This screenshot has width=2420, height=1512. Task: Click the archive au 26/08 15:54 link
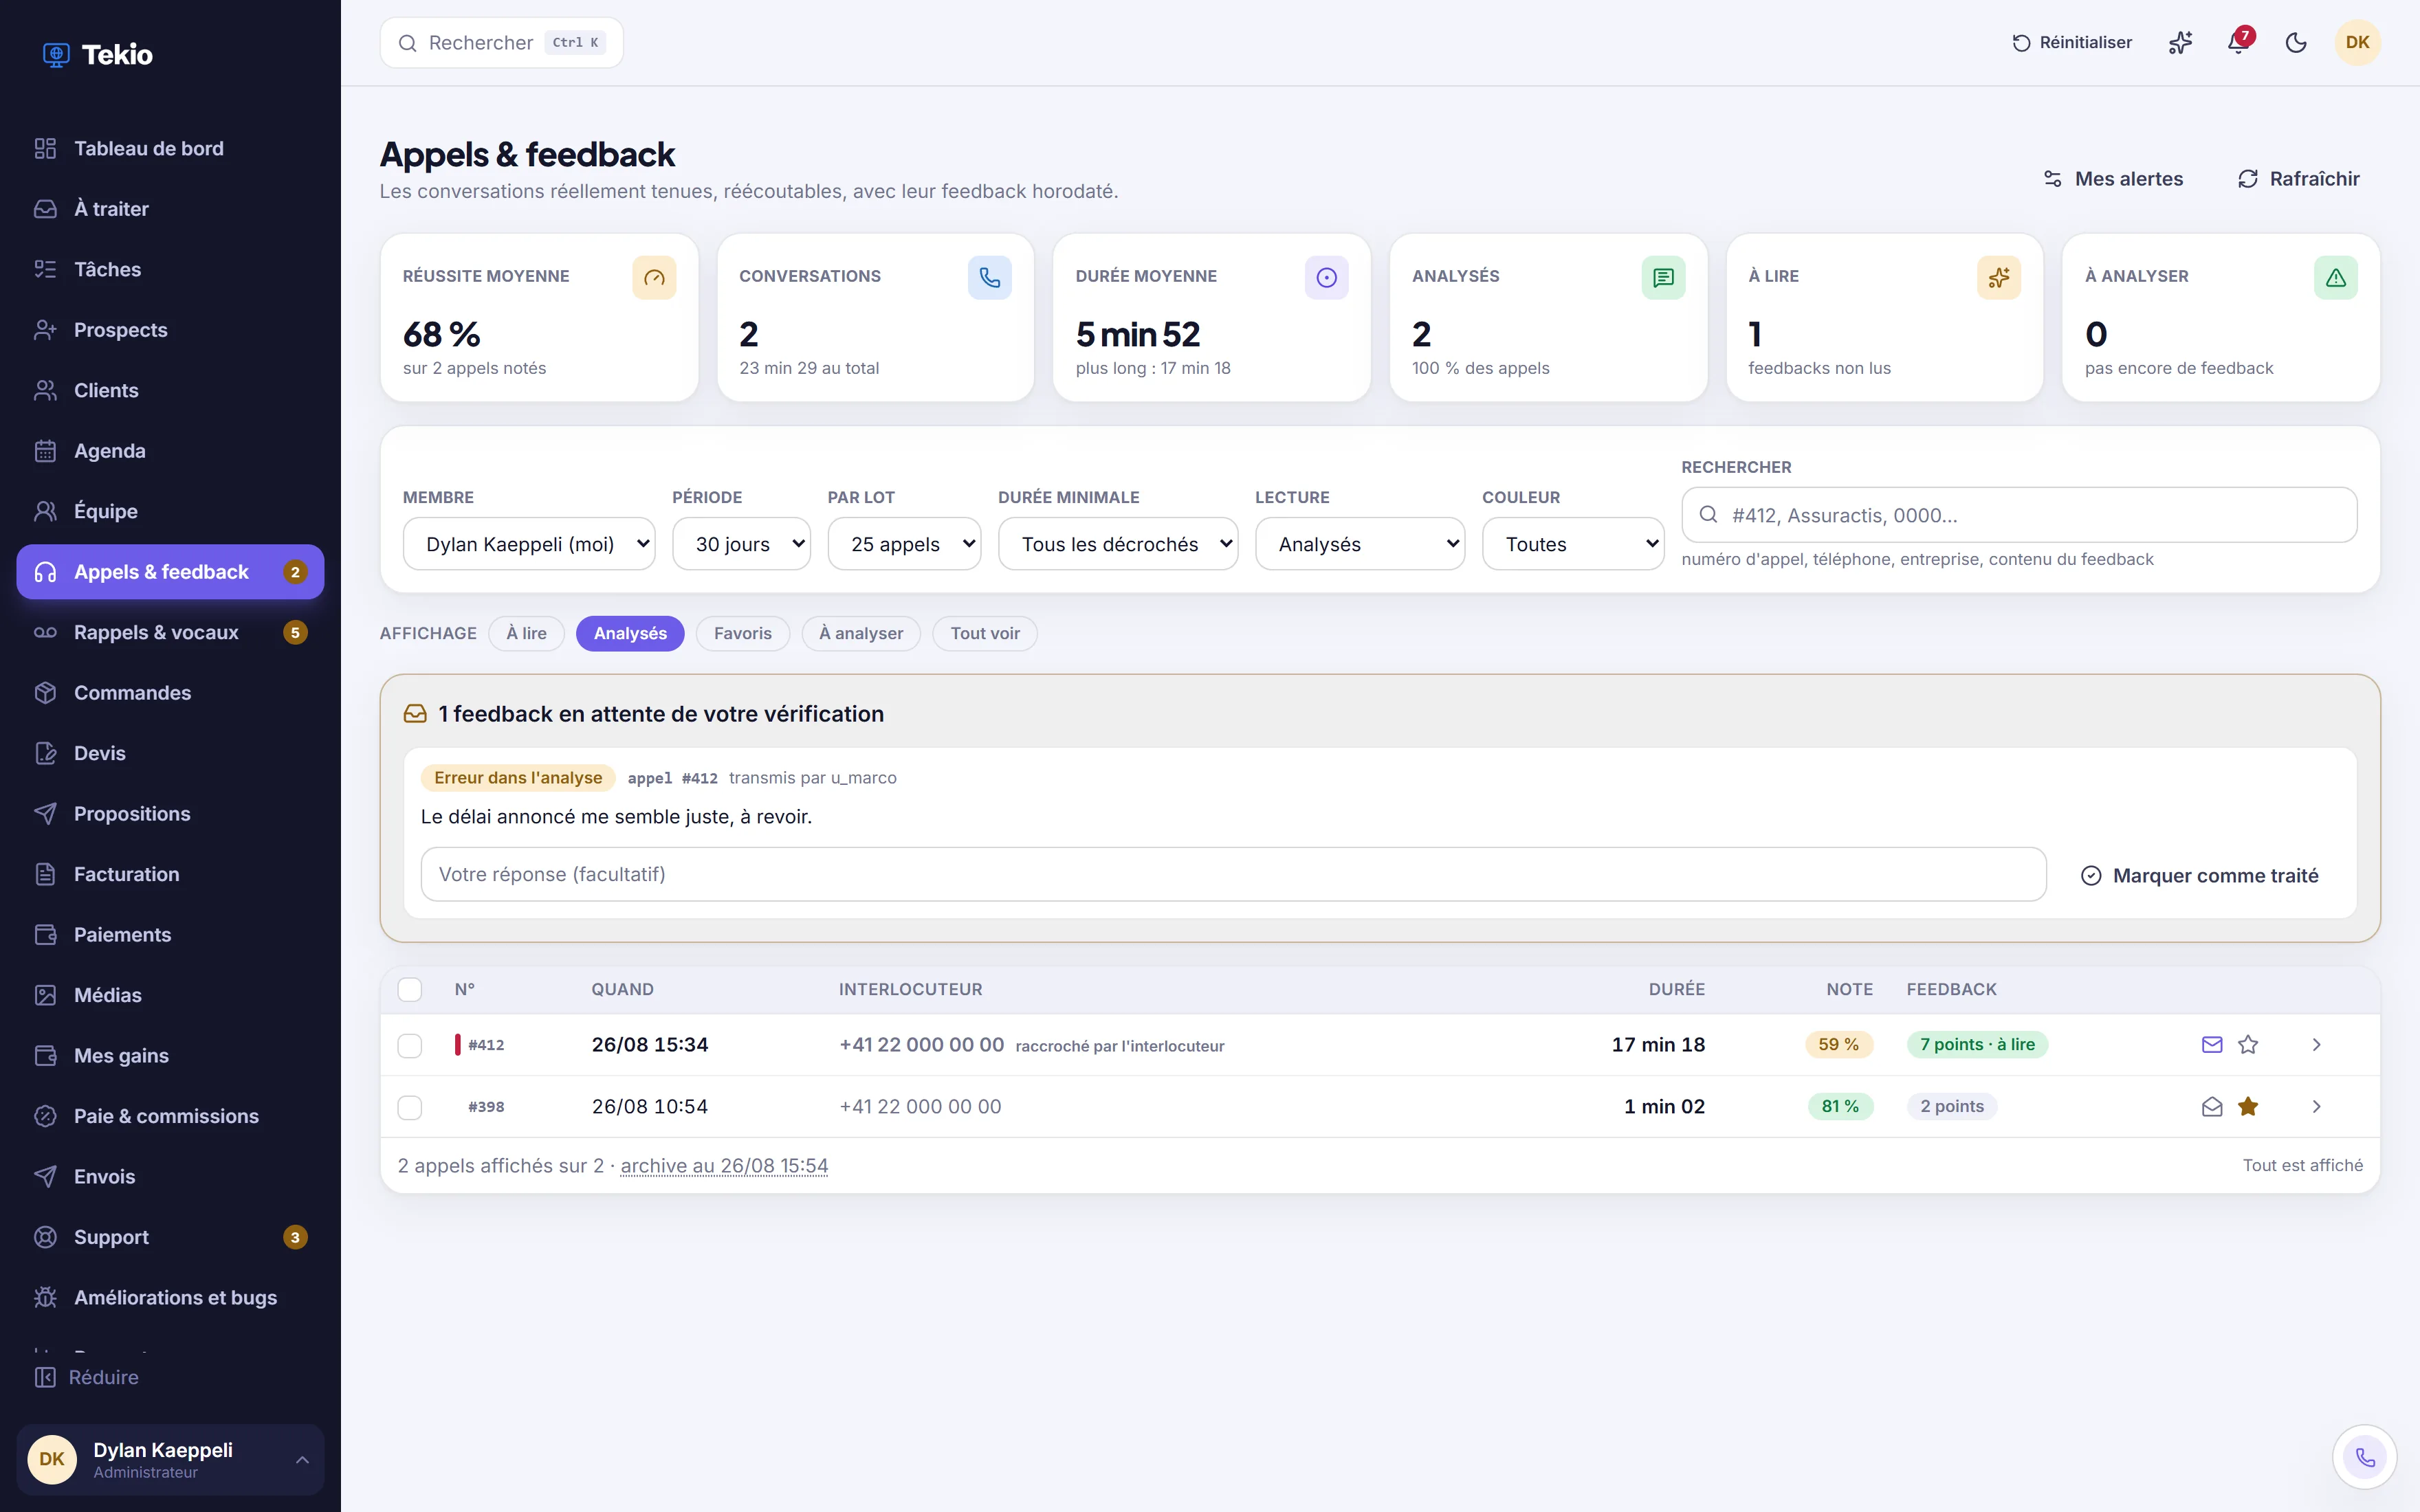(724, 1166)
